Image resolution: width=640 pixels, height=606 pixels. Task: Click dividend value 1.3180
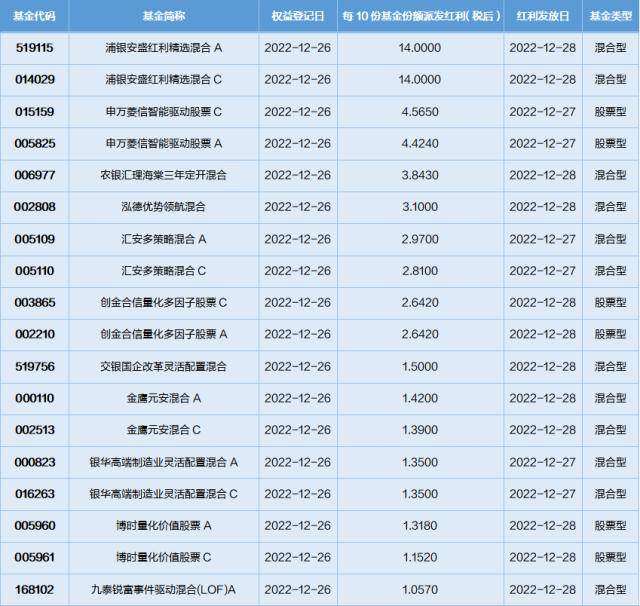coord(420,525)
